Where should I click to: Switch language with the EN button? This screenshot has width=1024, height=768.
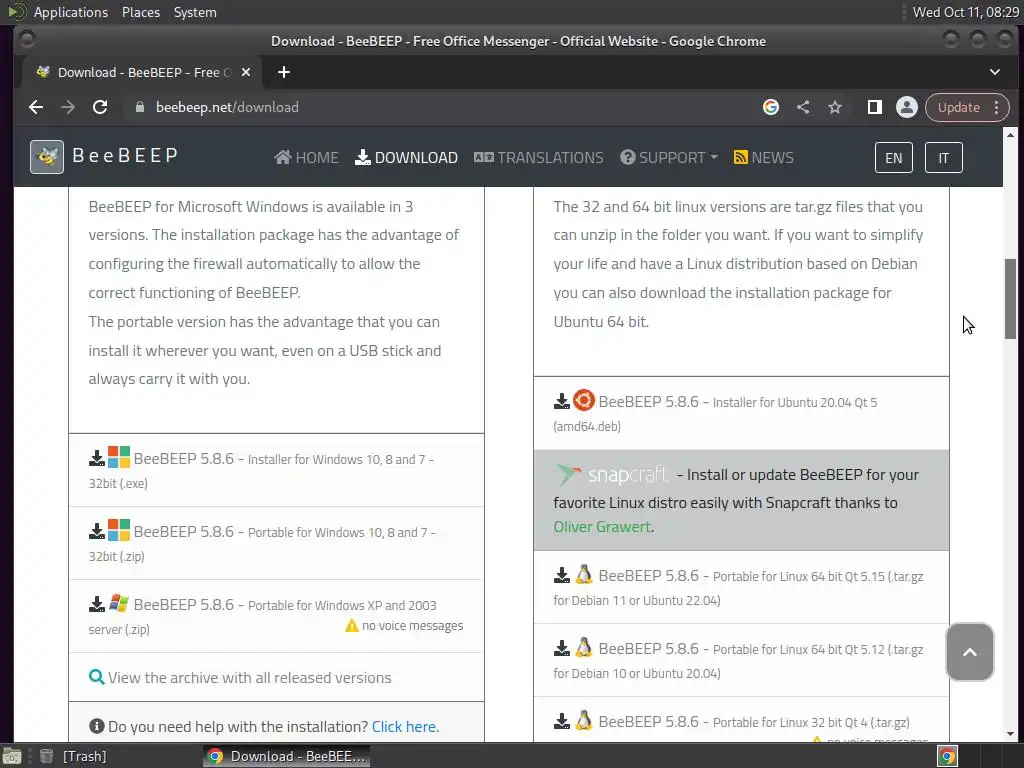(893, 157)
